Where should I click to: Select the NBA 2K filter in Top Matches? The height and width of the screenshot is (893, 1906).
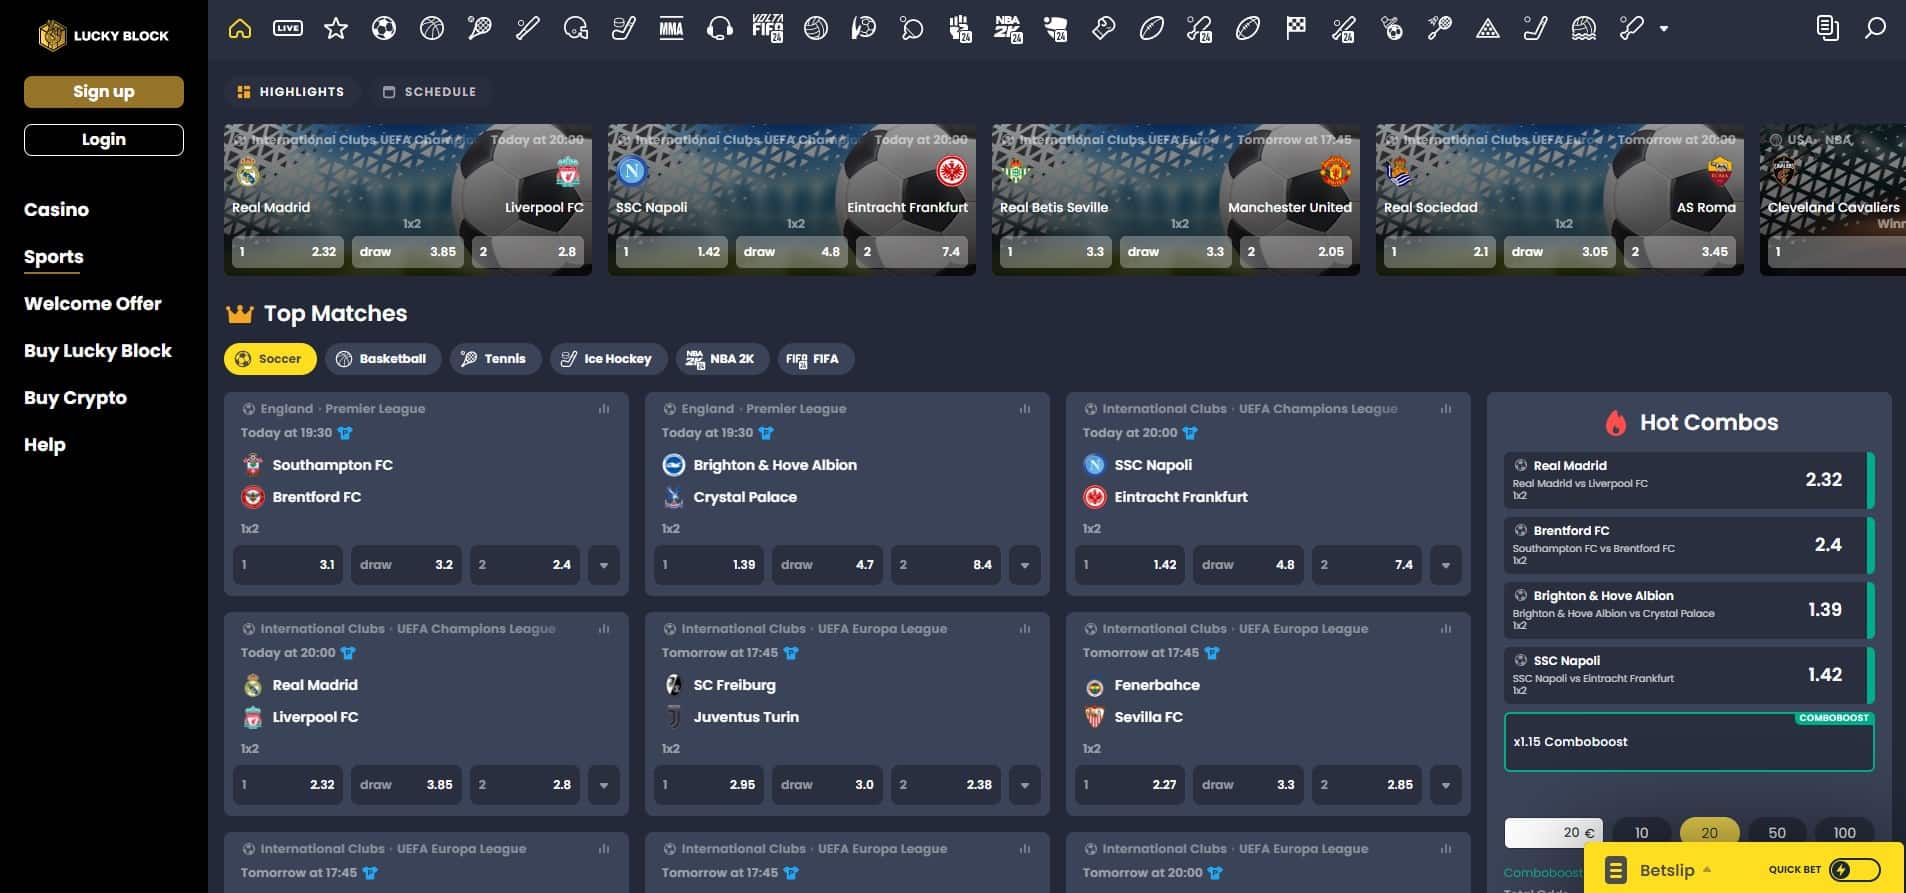pos(722,359)
